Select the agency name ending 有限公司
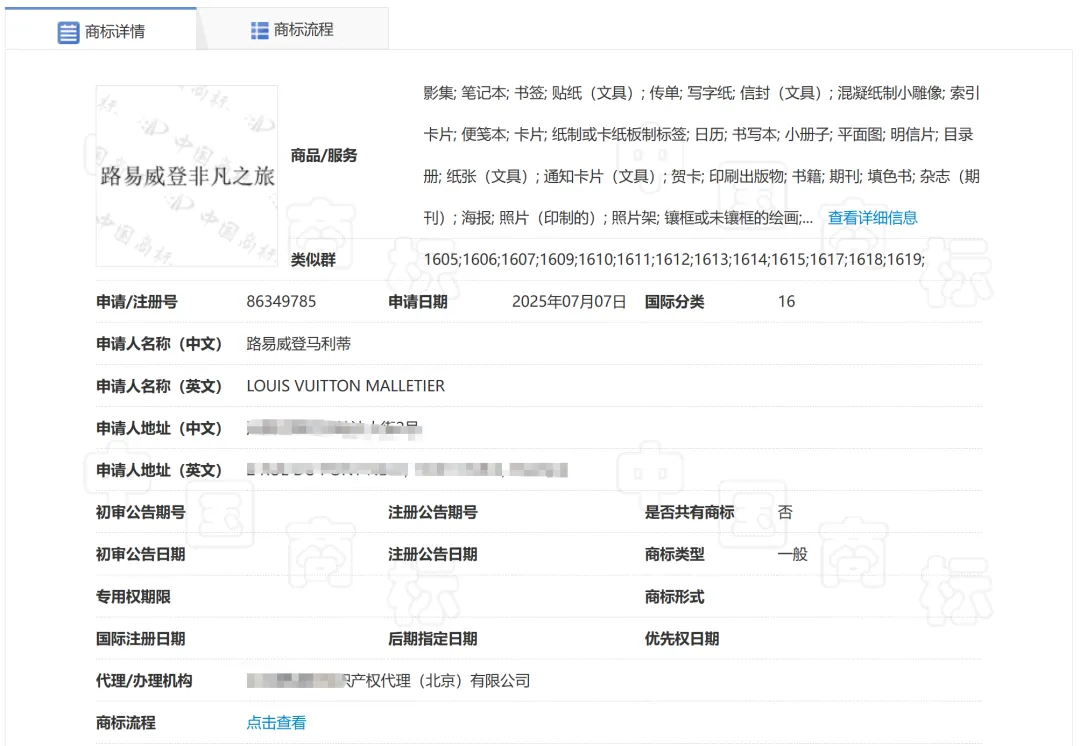The image size is (1080, 746). (388, 681)
